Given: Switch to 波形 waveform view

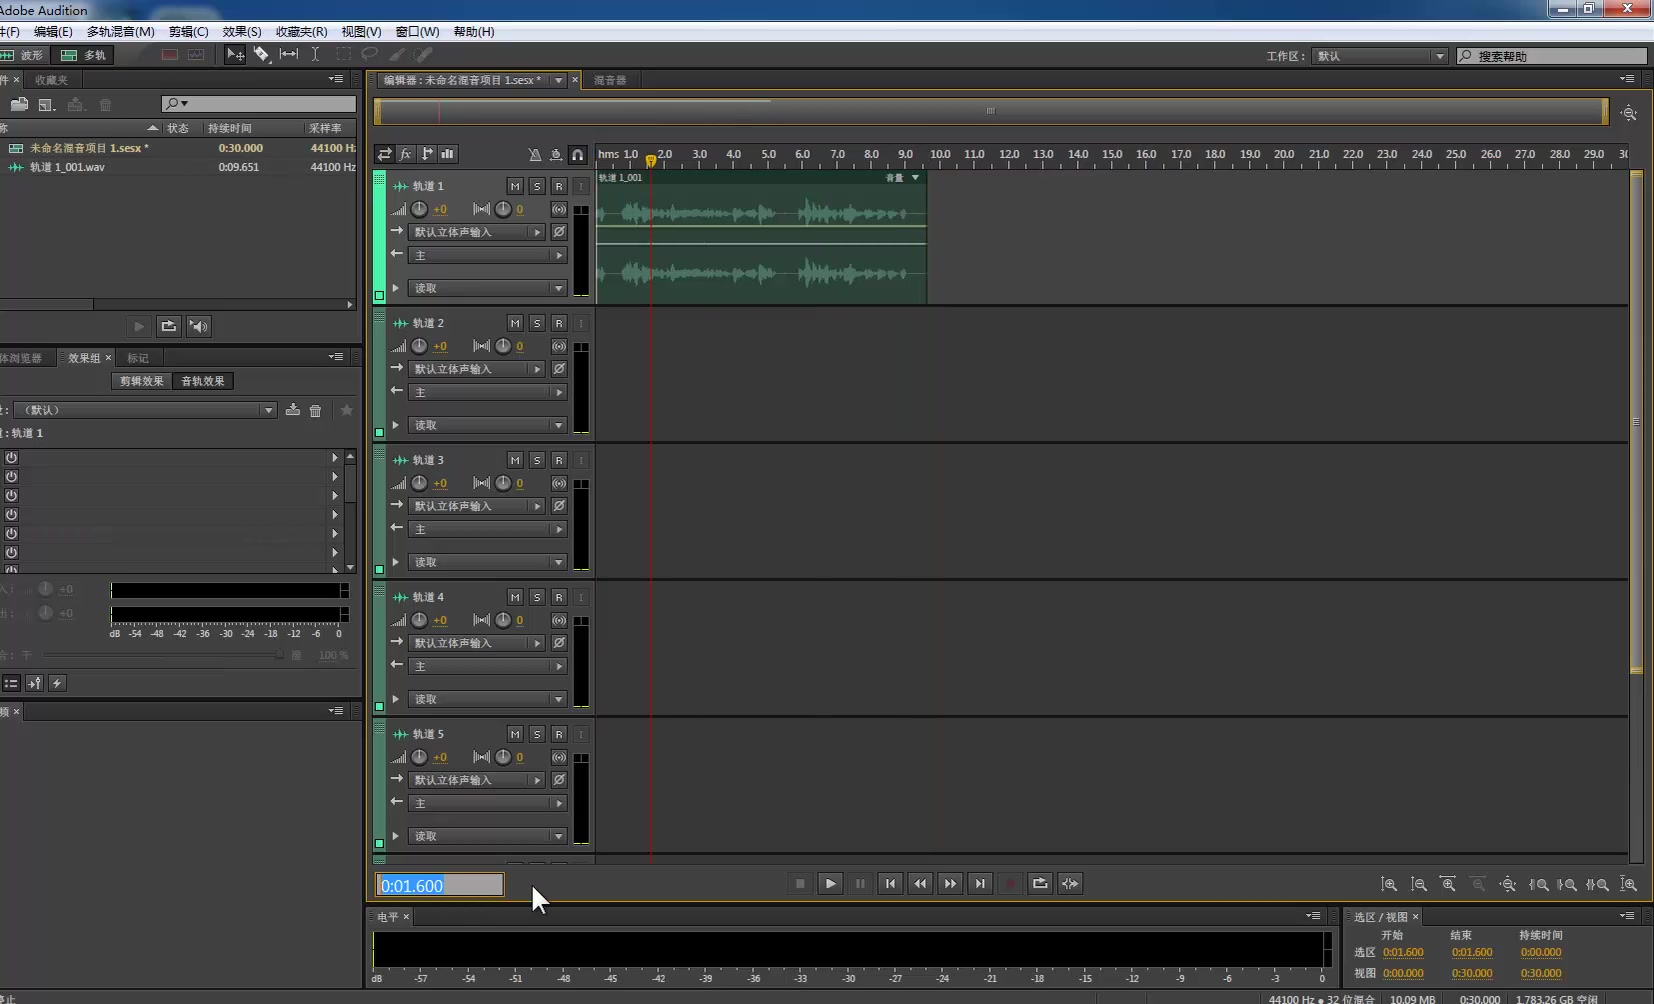Looking at the screenshot, I should point(24,55).
